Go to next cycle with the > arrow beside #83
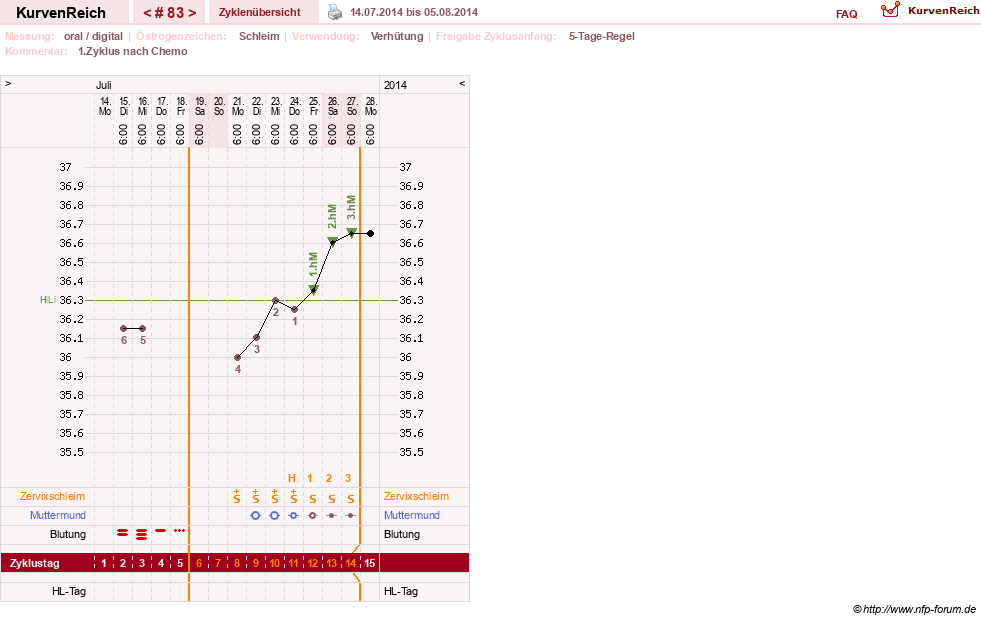 tap(192, 13)
